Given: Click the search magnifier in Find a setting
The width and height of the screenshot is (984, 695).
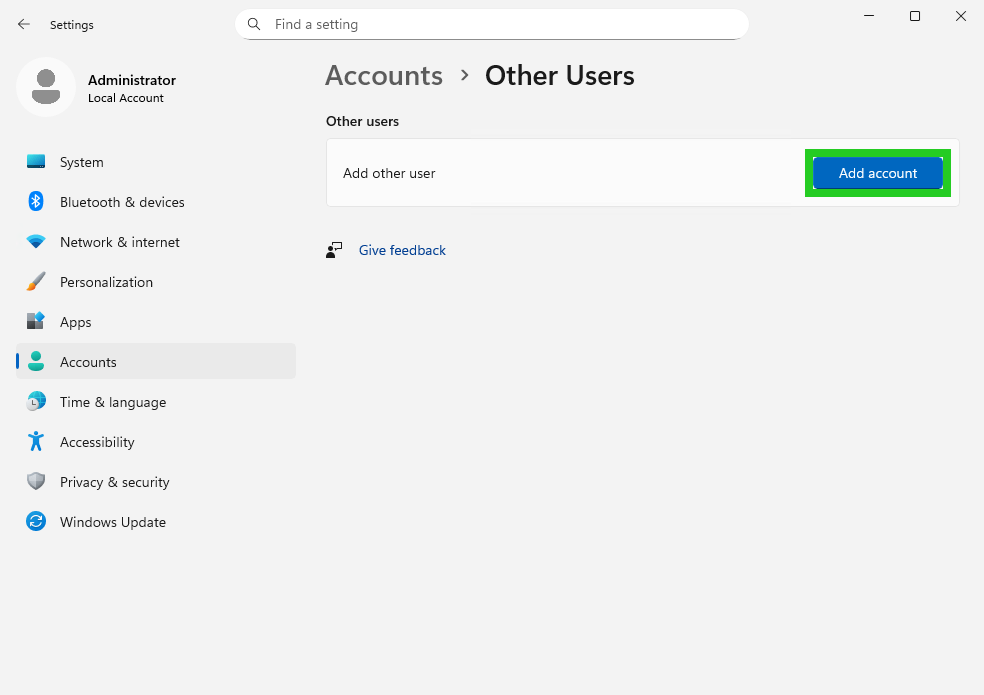Looking at the screenshot, I should 253,23.
